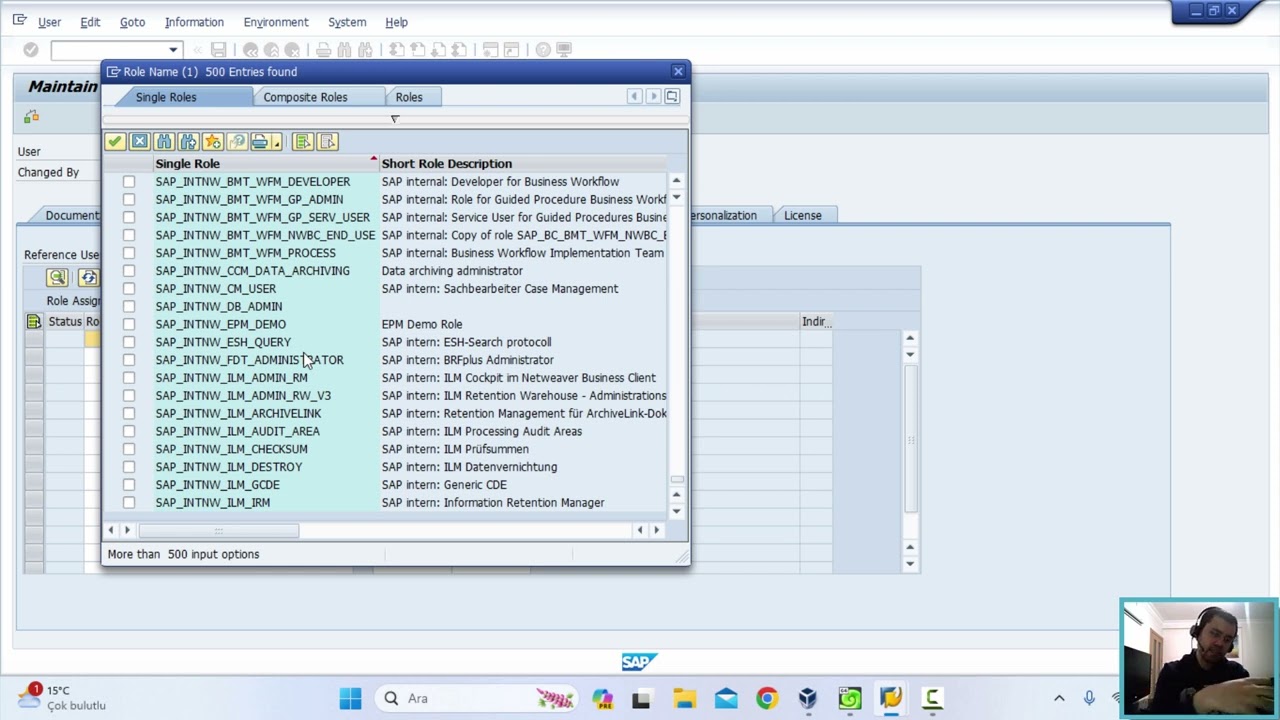Show hidden system tray icons chevron
The width and height of the screenshot is (1280, 720).
pyautogui.click(x=1059, y=698)
